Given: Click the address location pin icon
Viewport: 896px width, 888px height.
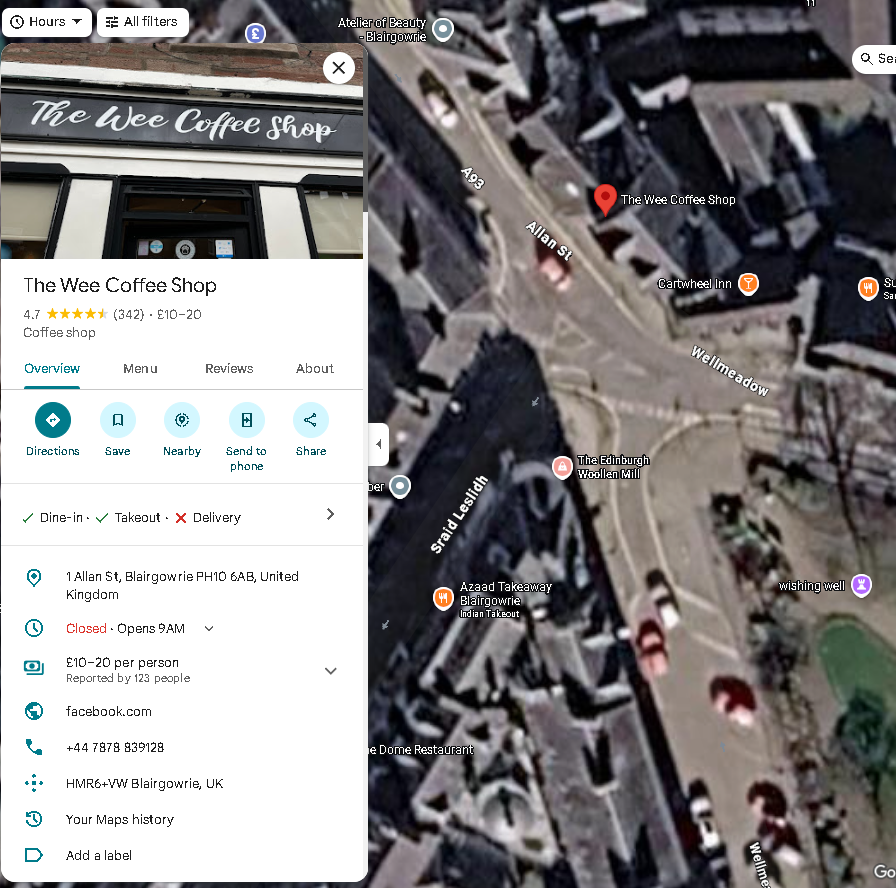Looking at the screenshot, I should (34, 578).
